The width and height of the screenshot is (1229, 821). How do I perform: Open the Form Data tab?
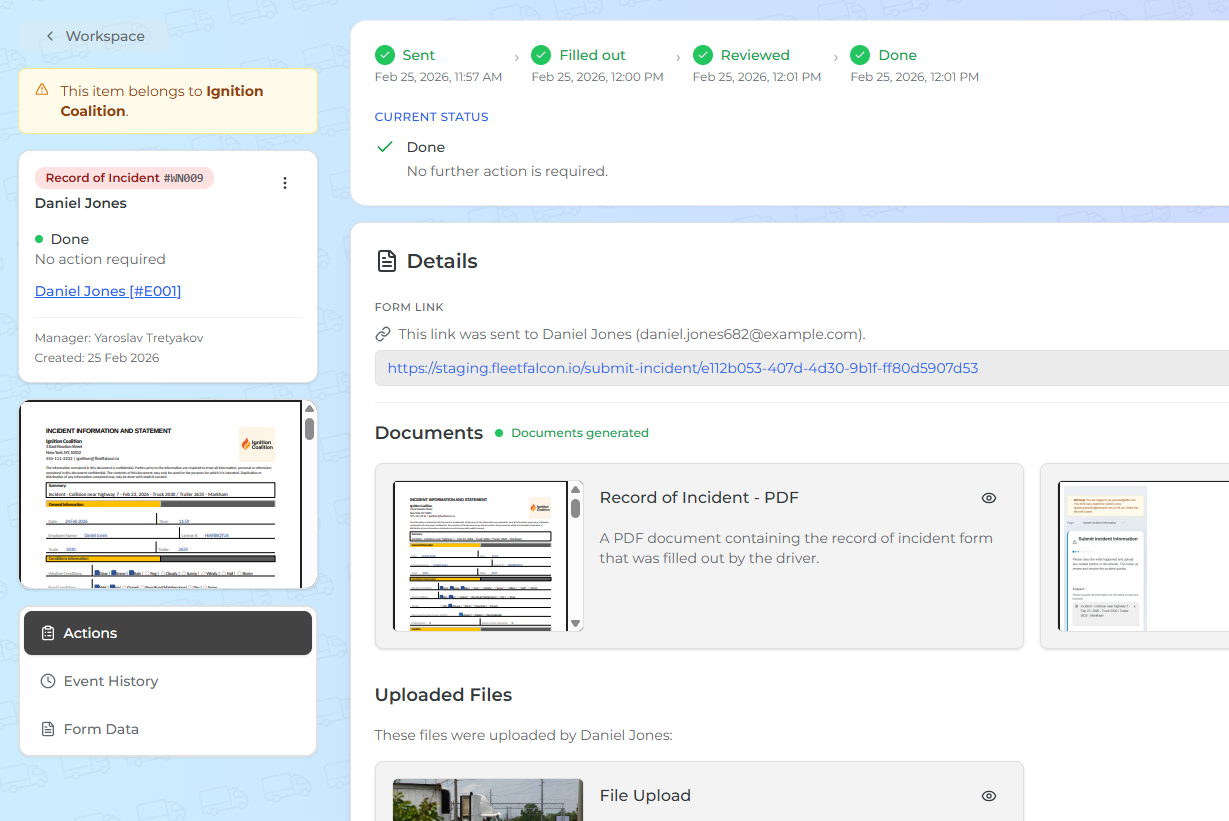[x=168, y=729]
